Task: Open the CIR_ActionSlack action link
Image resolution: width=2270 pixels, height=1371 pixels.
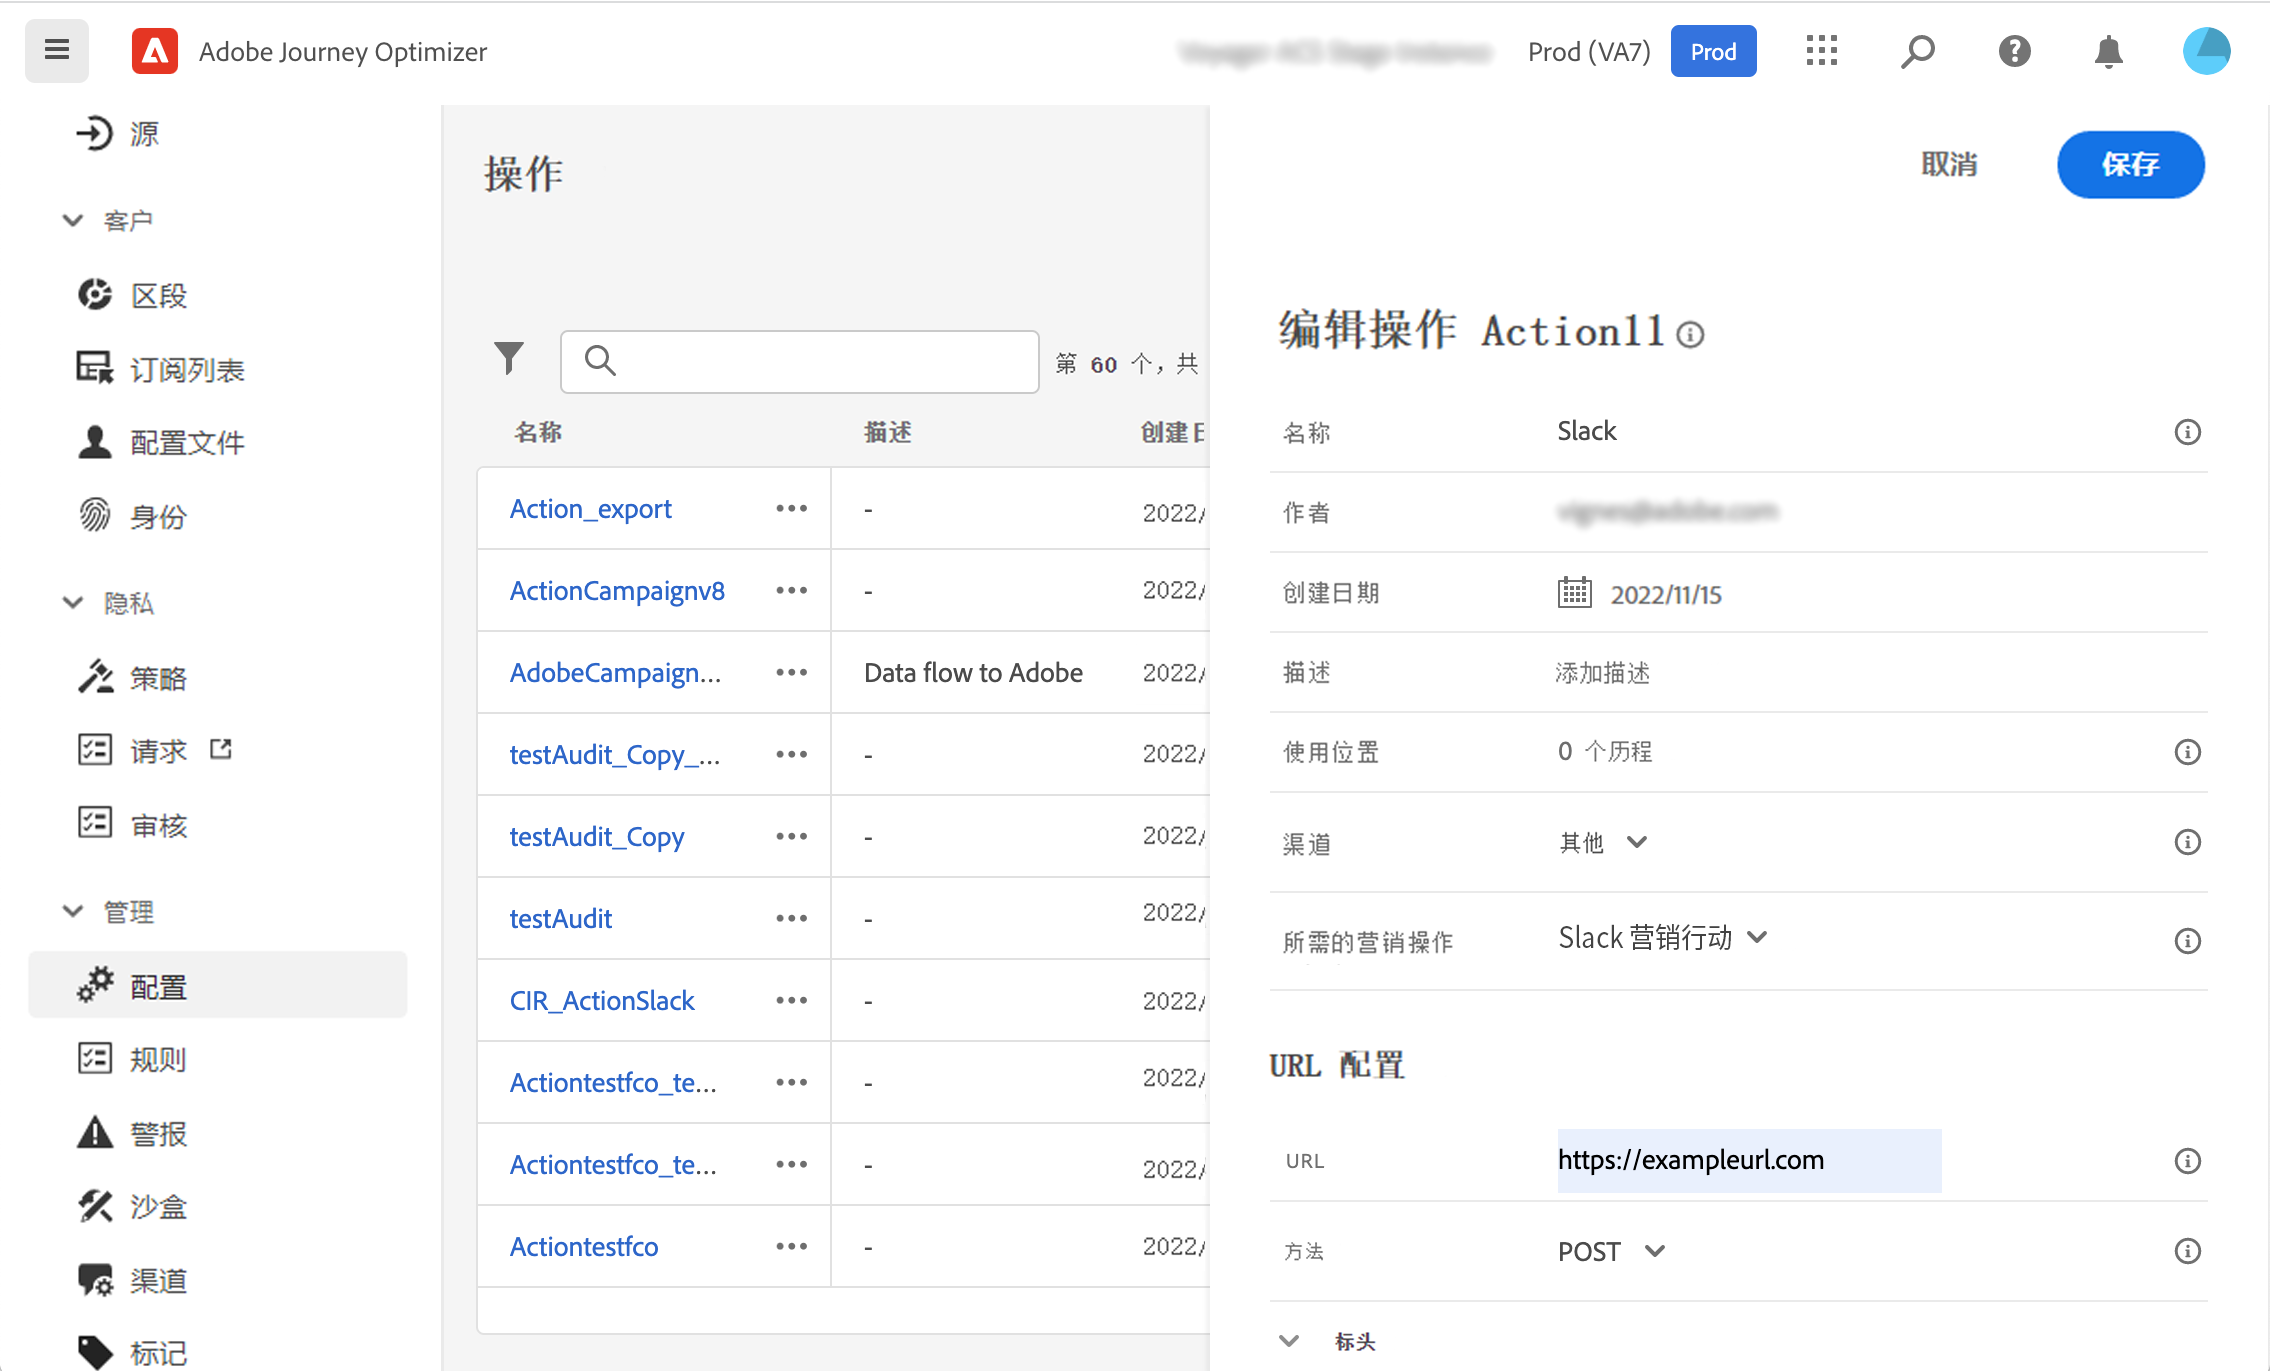Action: click(x=602, y=1001)
